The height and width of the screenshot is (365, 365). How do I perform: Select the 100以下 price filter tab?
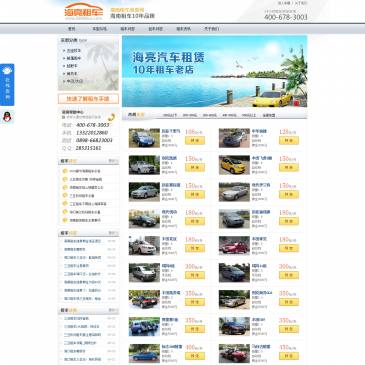pos(170,115)
